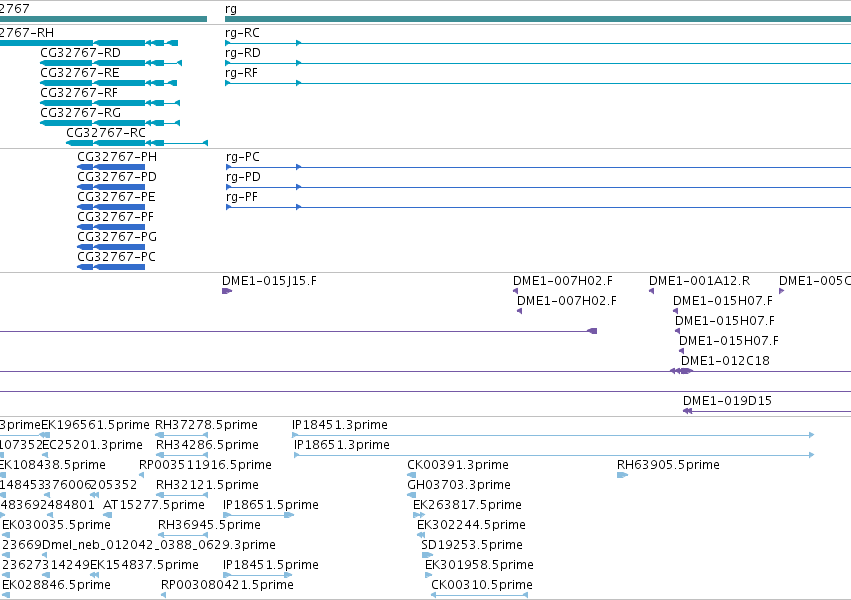
Task: Select transcript CG32767-RF
Action: tap(110, 103)
